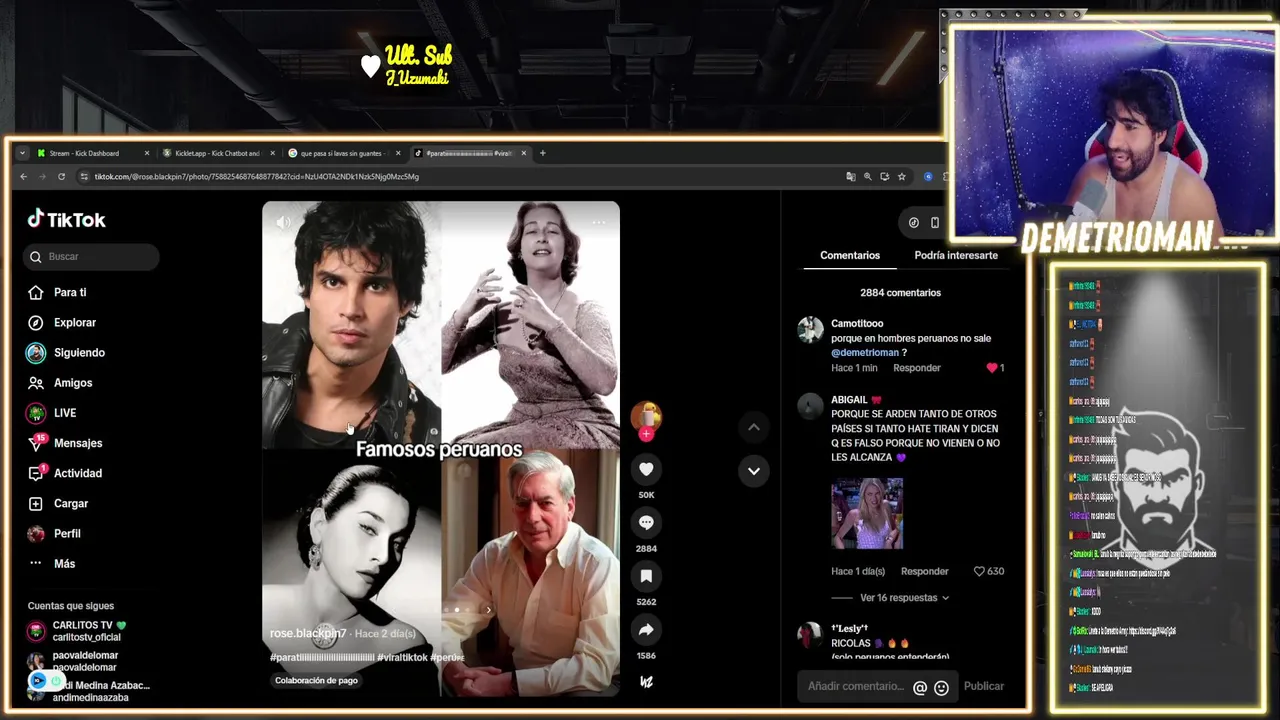Click the browser profile avatar icon

click(928, 177)
